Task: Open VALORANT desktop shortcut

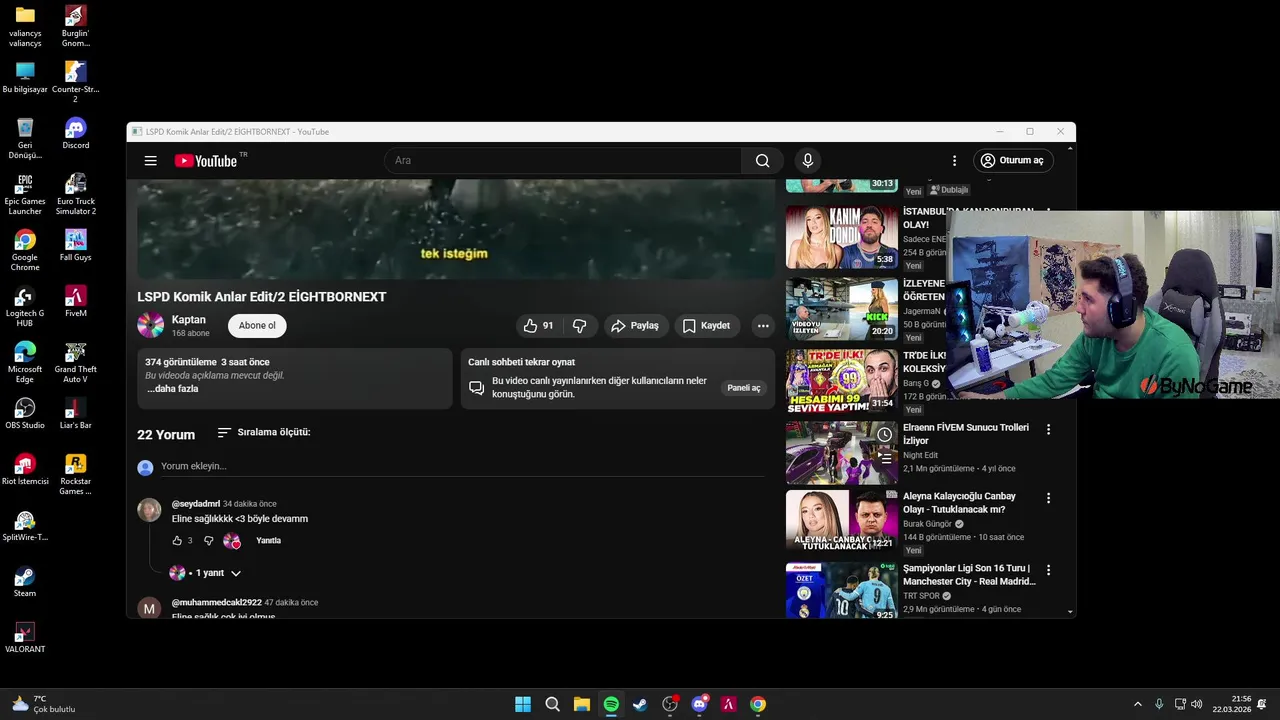Action: coord(25,638)
